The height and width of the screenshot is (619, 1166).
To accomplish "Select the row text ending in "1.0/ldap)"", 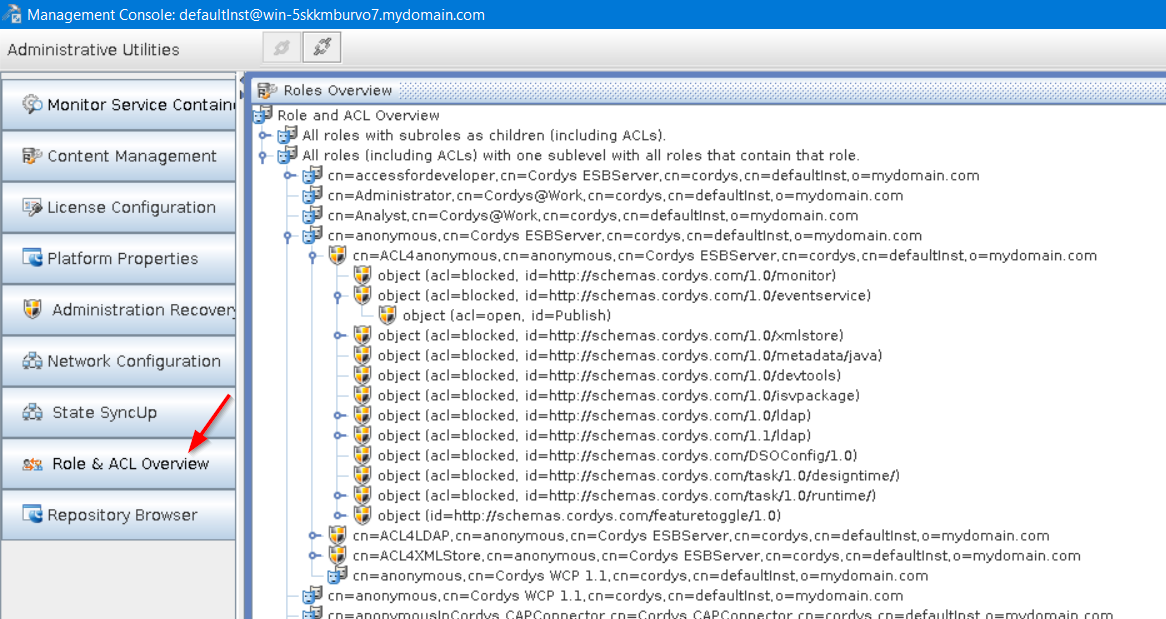I will (594, 416).
